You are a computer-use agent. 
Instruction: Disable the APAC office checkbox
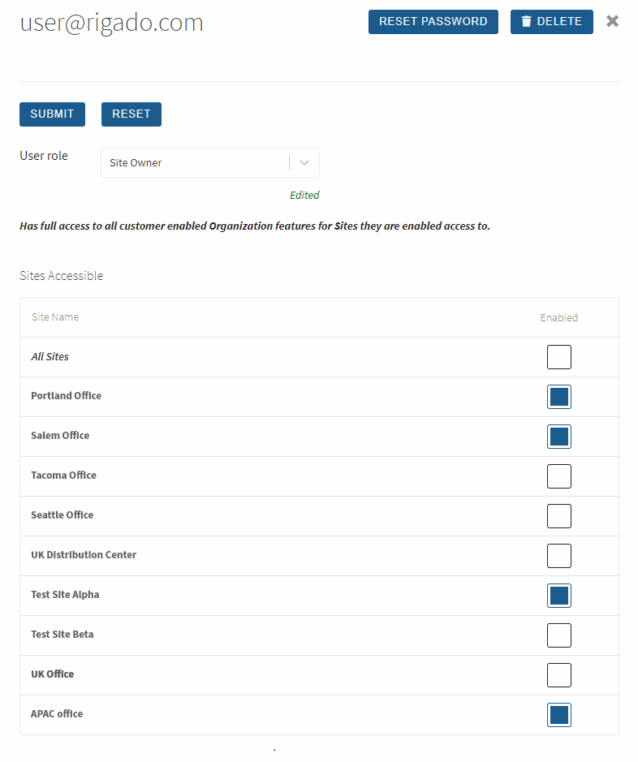tap(559, 715)
